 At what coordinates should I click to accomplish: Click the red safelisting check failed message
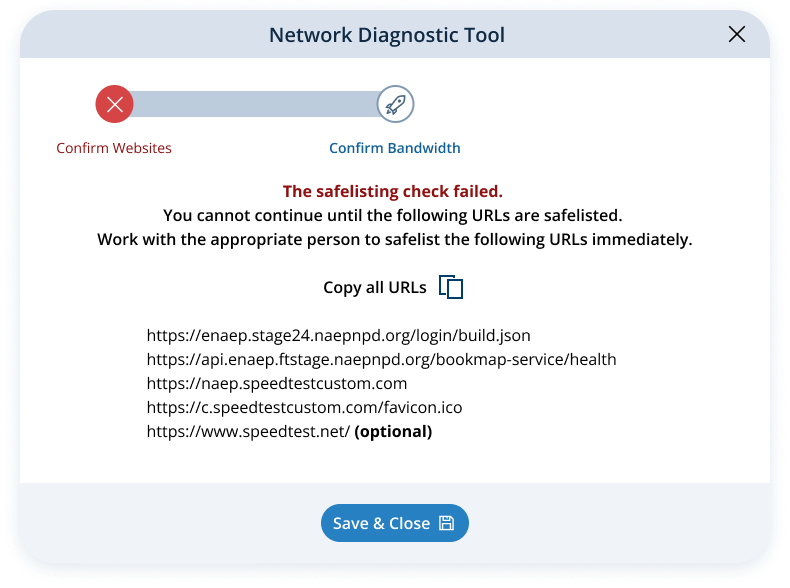[393, 191]
